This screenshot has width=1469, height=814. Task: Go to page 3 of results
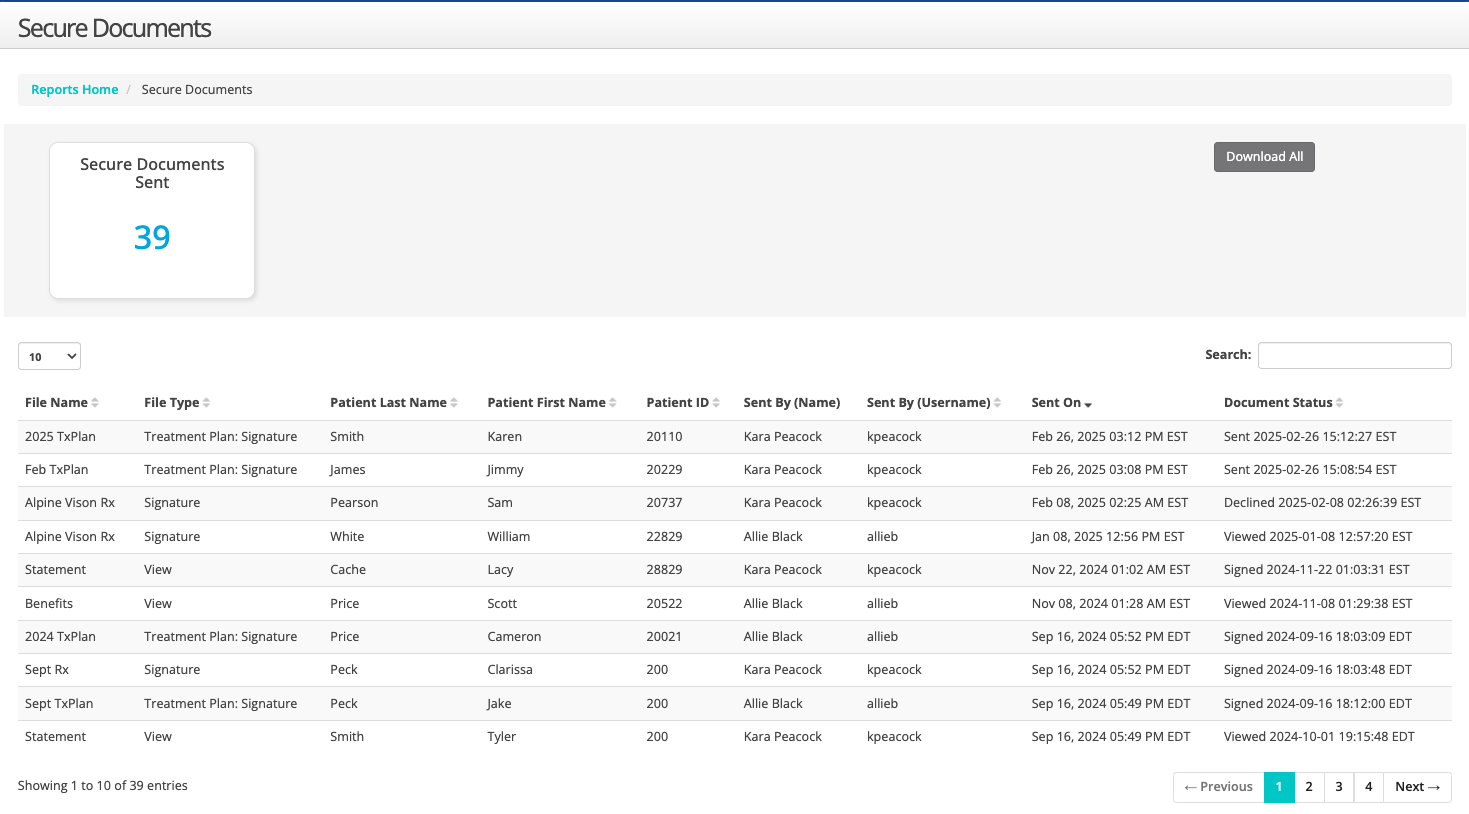point(1339,787)
